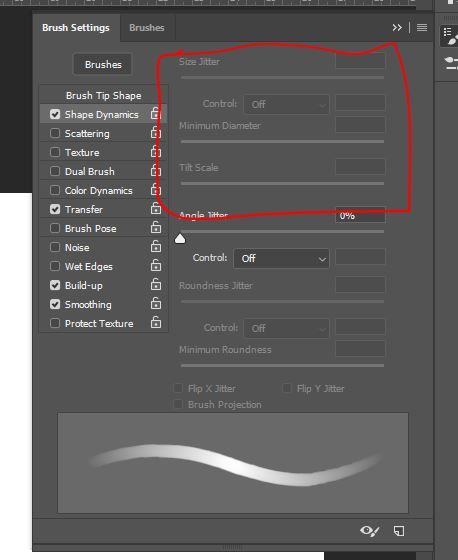Create new brush icon at panel bottom
Screen dimensions: 458x560
coord(399,531)
